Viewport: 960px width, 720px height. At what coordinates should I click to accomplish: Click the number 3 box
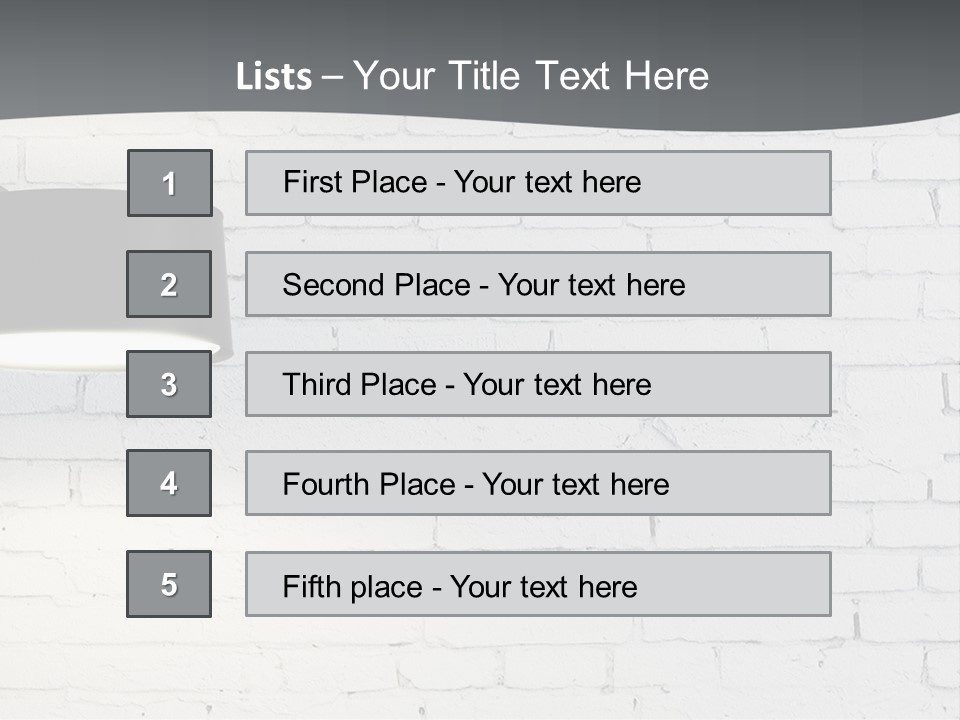click(x=169, y=384)
